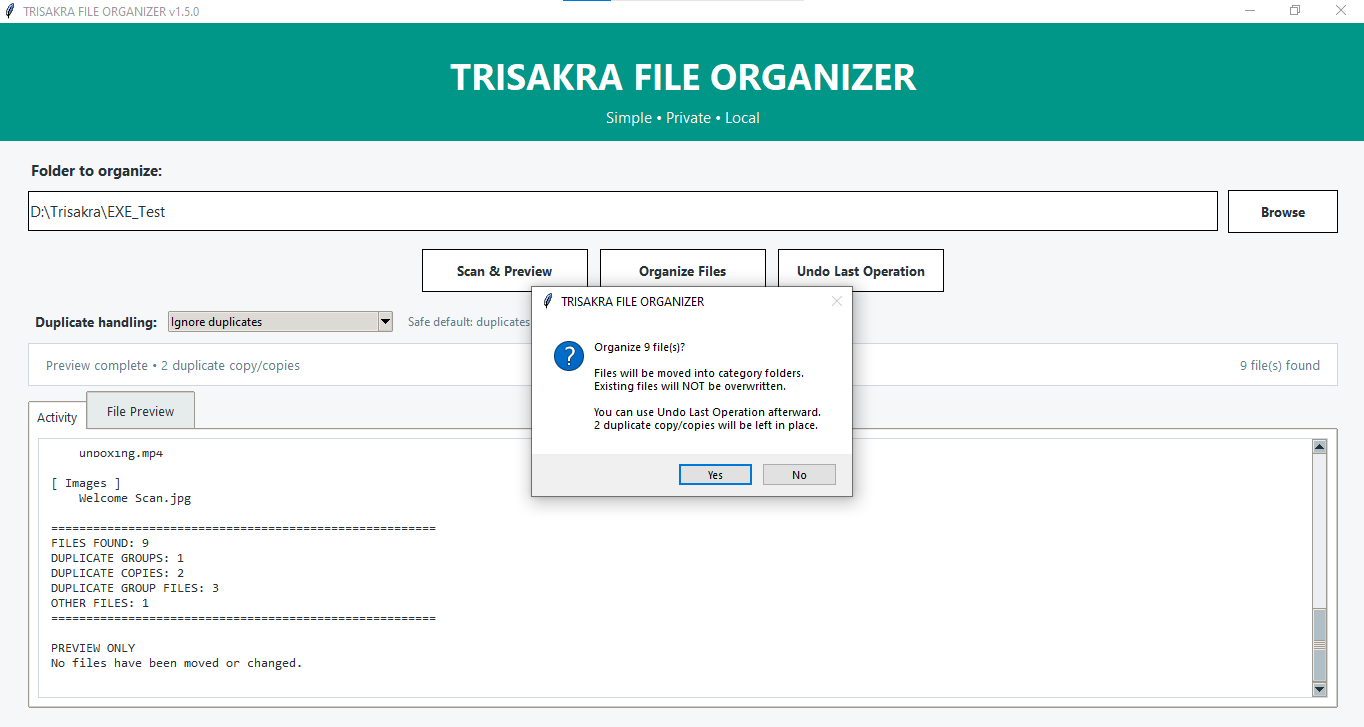Minimize the main application window
1364x727 pixels.
pos(1250,11)
